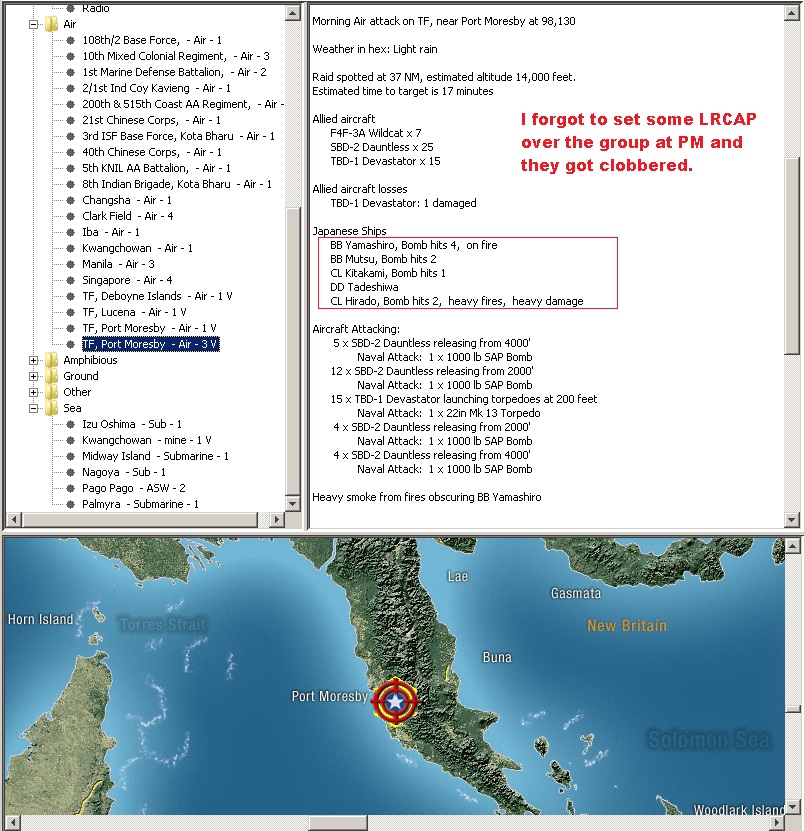Screen dimensions: 805x831
Task: Collapse the Sea folder
Action: (33, 408)
